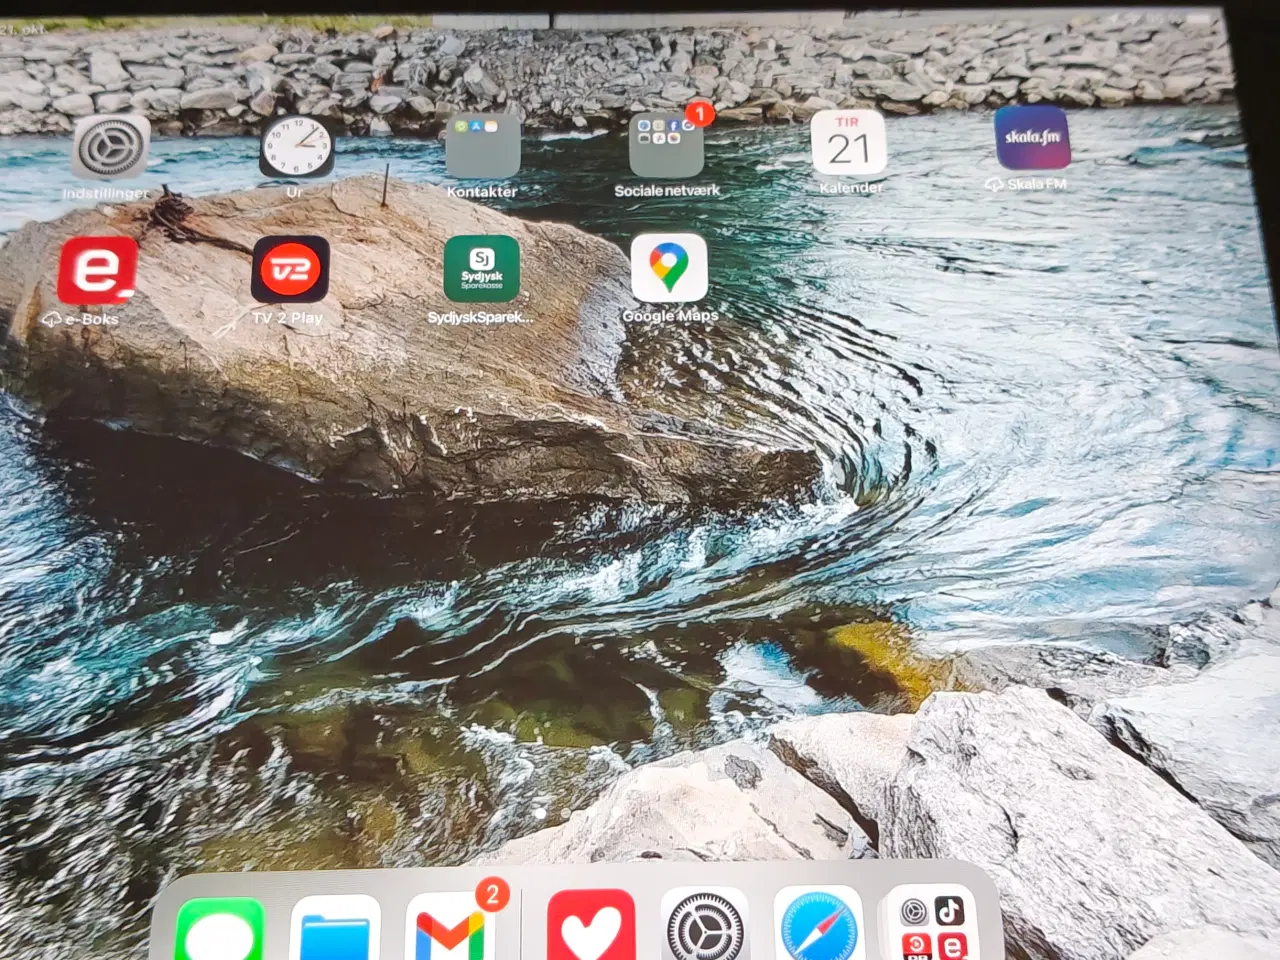This screenshot has height=960, width=1280.
Task: Open the Ur clock app
Action: click(x=296, y=147)
